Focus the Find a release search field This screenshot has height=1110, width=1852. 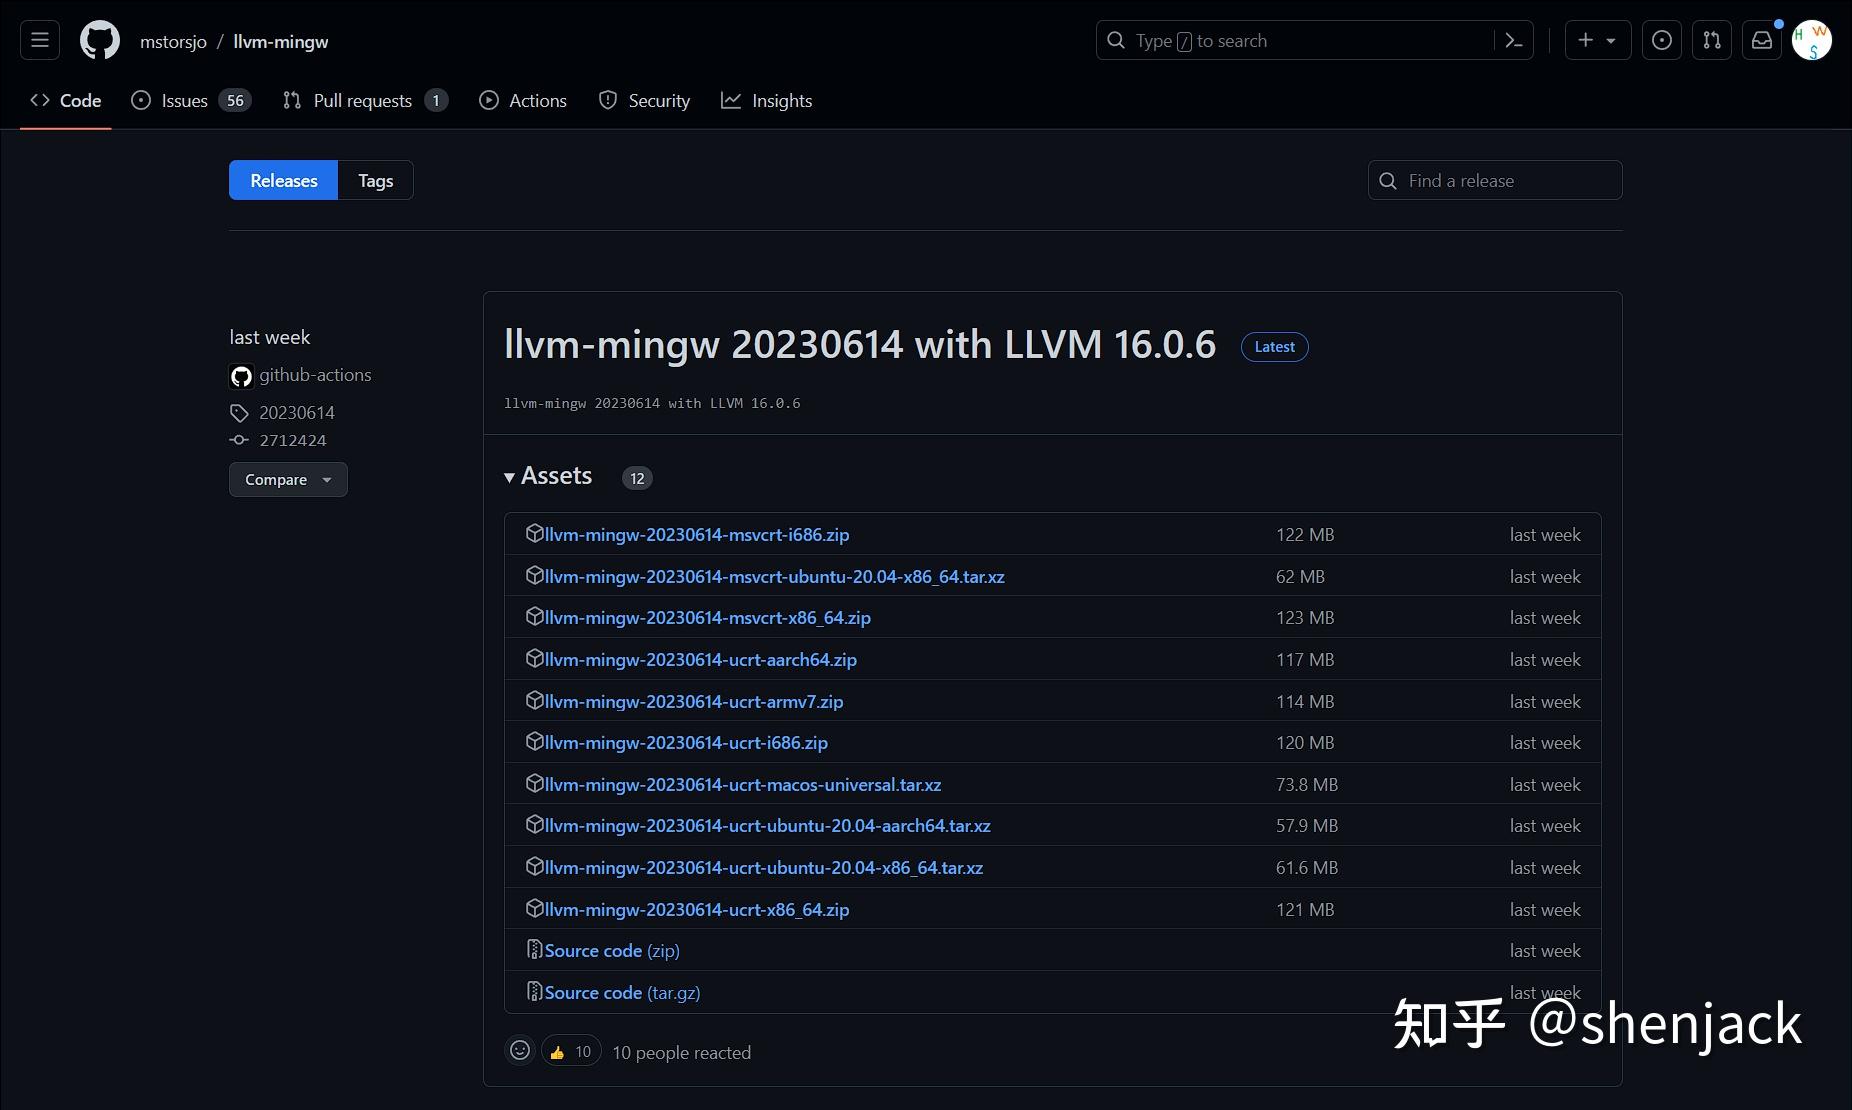point(1495,180)
